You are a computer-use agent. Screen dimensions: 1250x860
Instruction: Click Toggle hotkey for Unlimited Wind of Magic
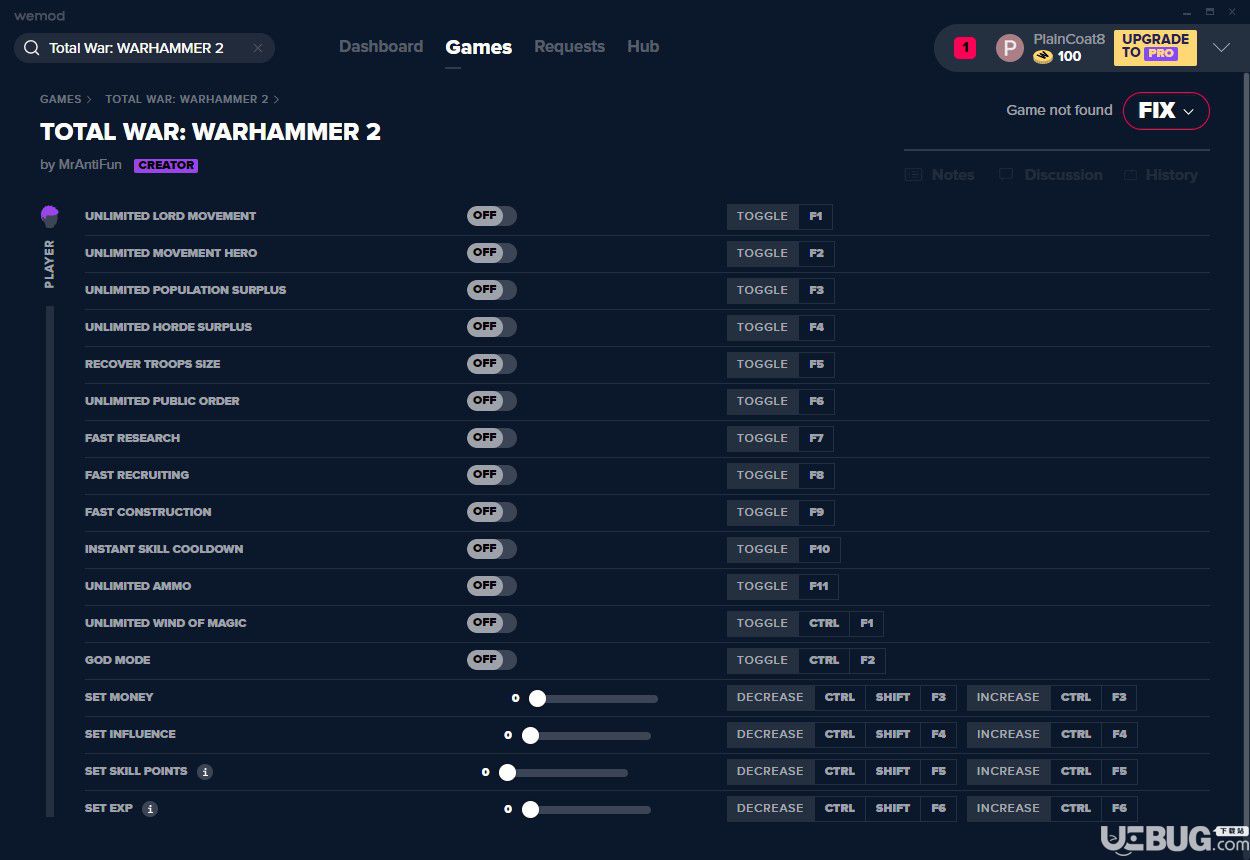[763, 623]
